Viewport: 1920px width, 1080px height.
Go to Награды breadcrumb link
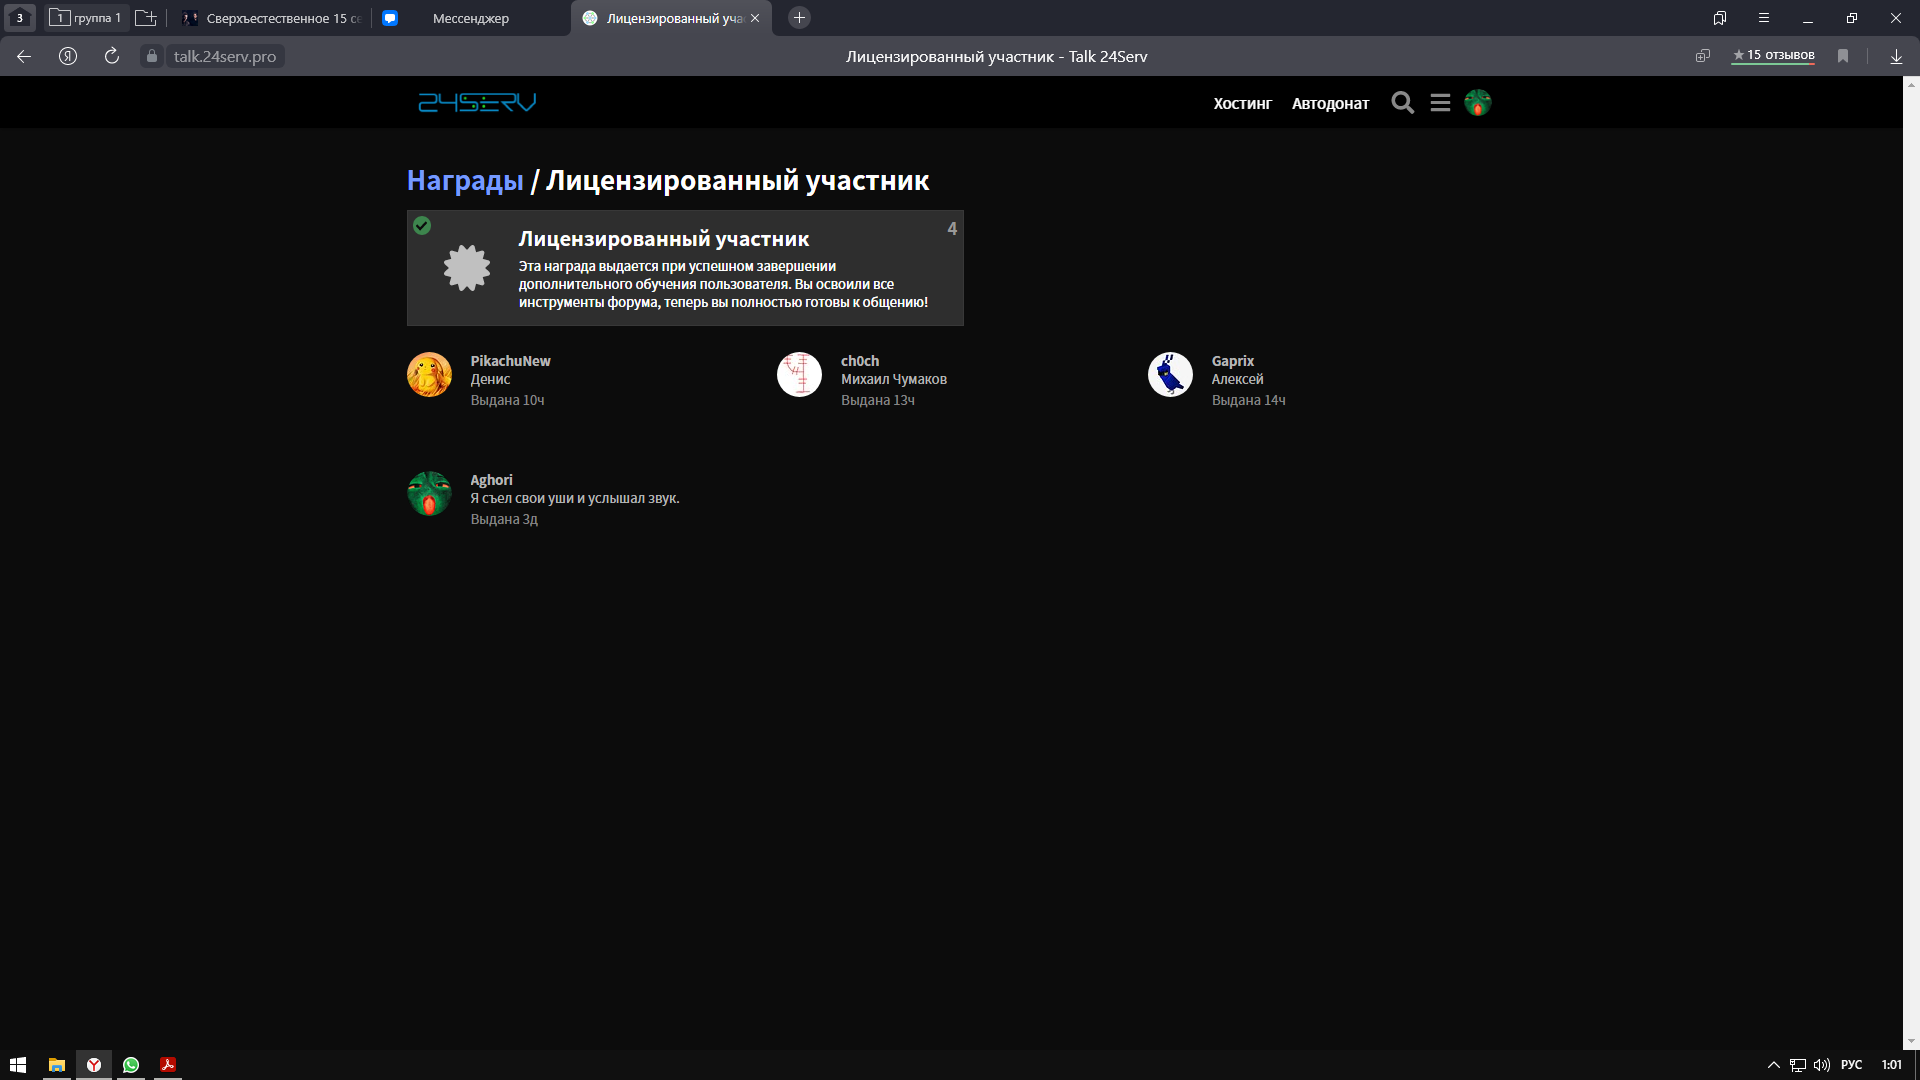pyautogui.click(x=465, y=180)
